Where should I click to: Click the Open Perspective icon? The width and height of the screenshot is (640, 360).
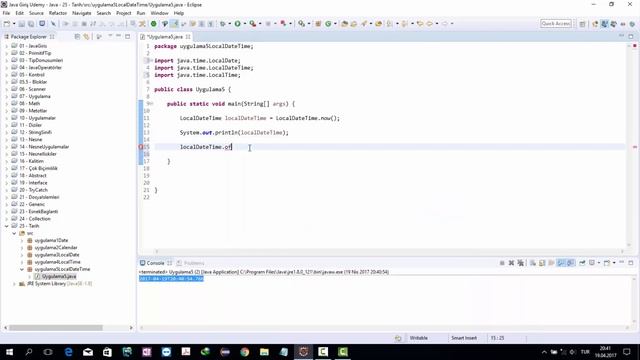point(582,24)
